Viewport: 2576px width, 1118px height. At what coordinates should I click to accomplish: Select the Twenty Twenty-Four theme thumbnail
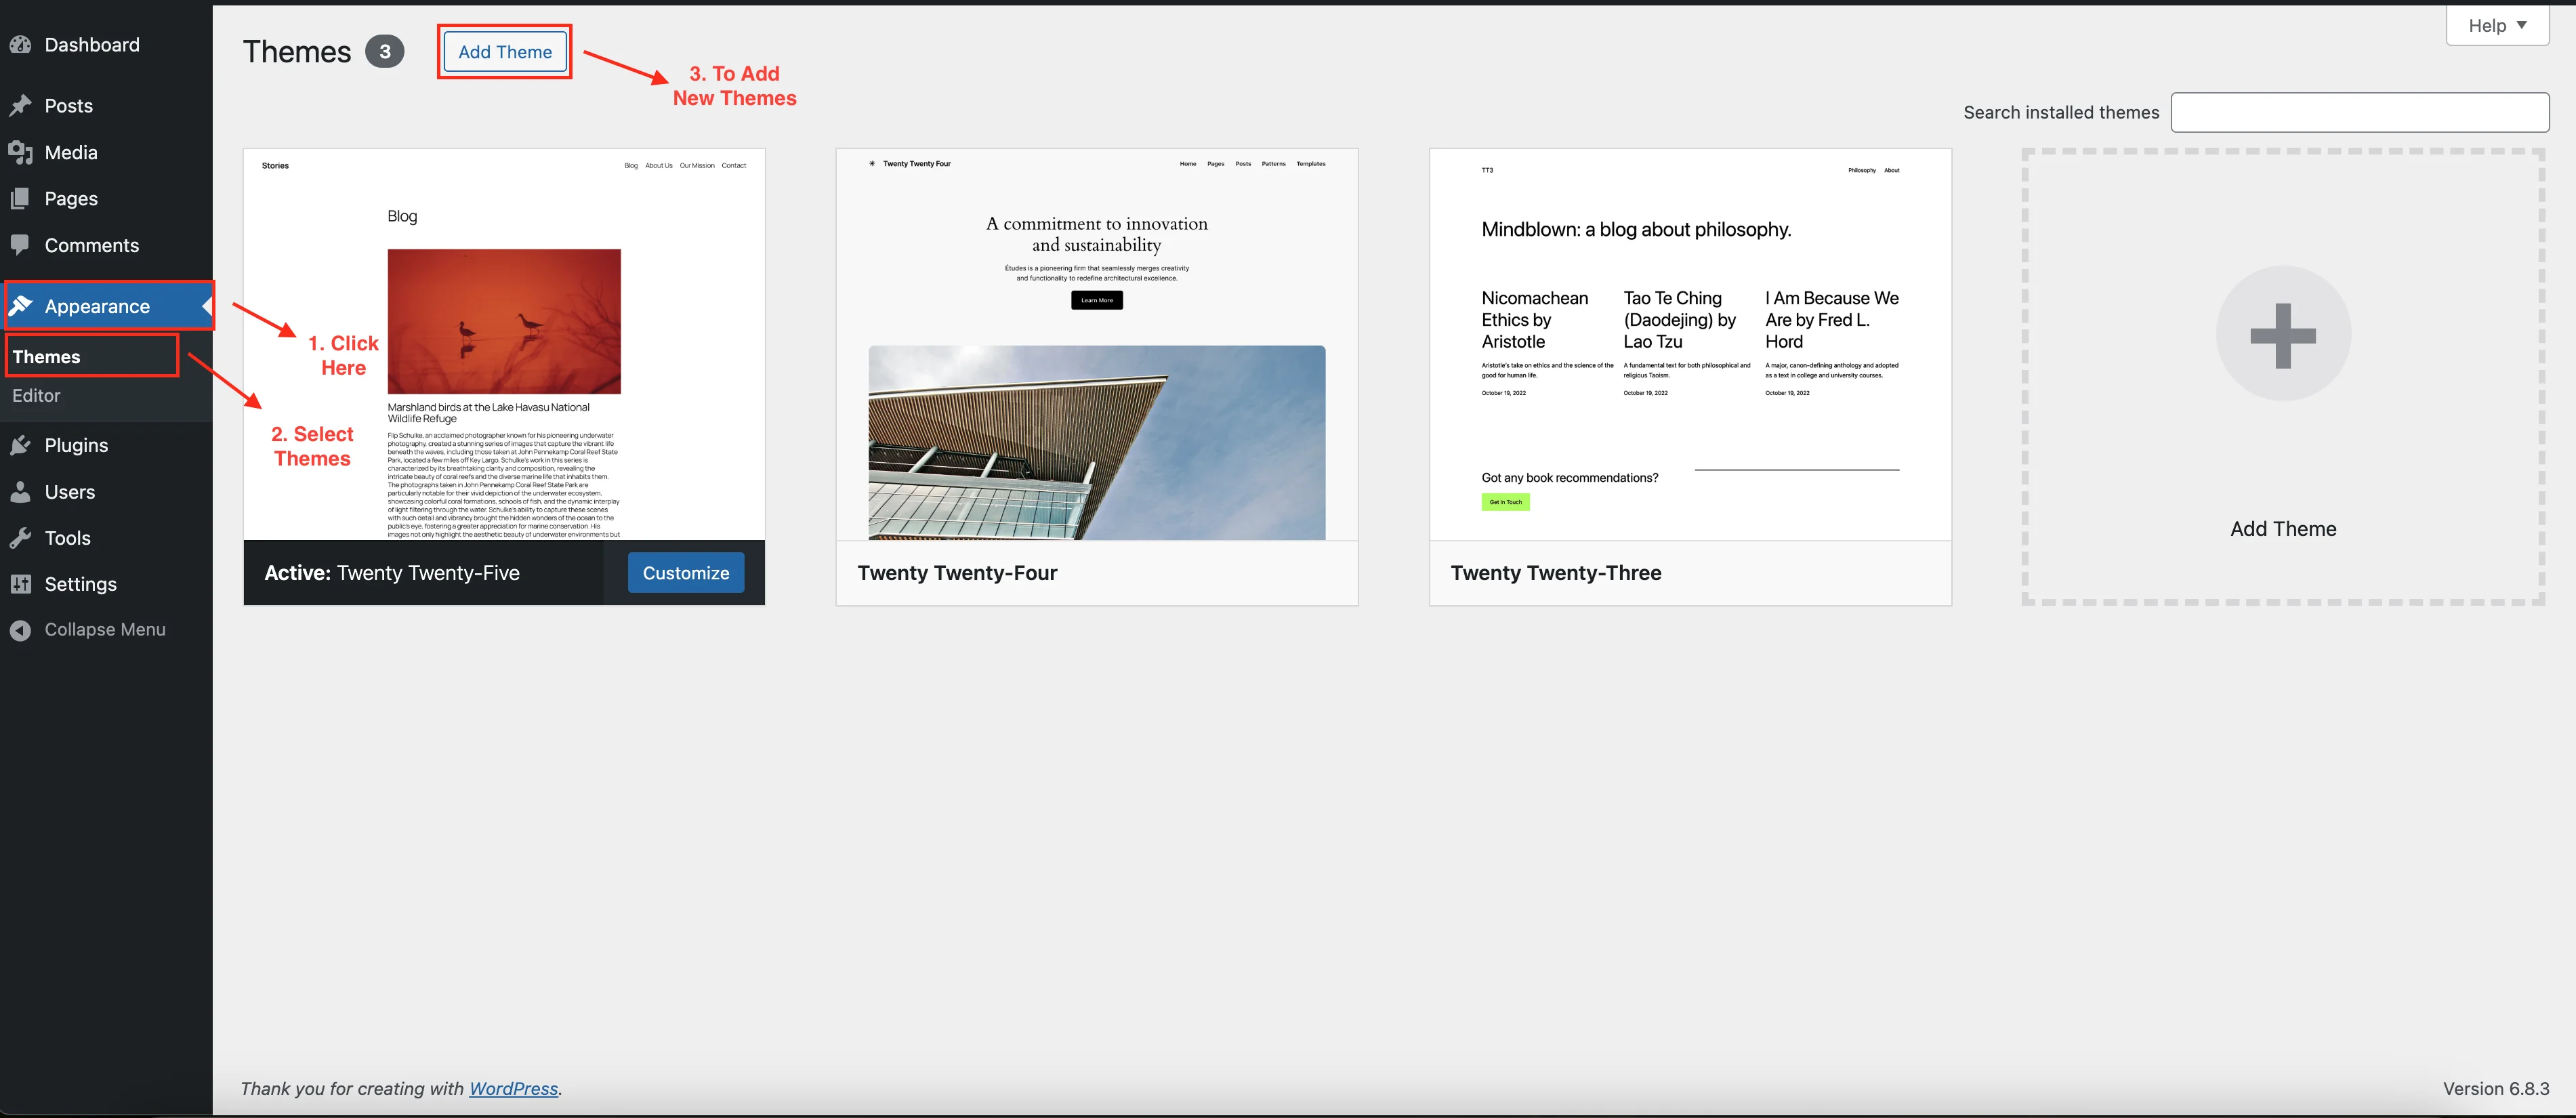pos(1096,345)
